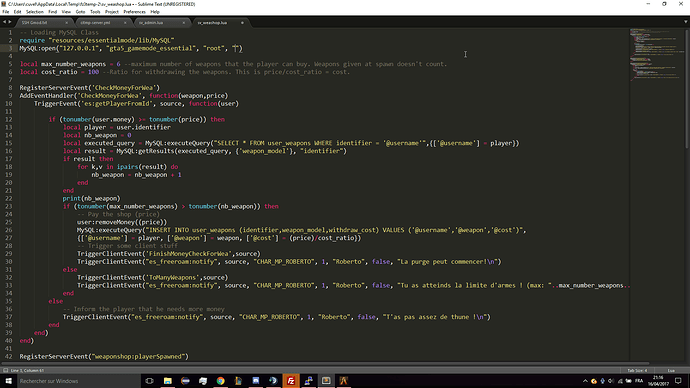
Task: Open FileZilla from the taskbar
Action: click(291, 381)
